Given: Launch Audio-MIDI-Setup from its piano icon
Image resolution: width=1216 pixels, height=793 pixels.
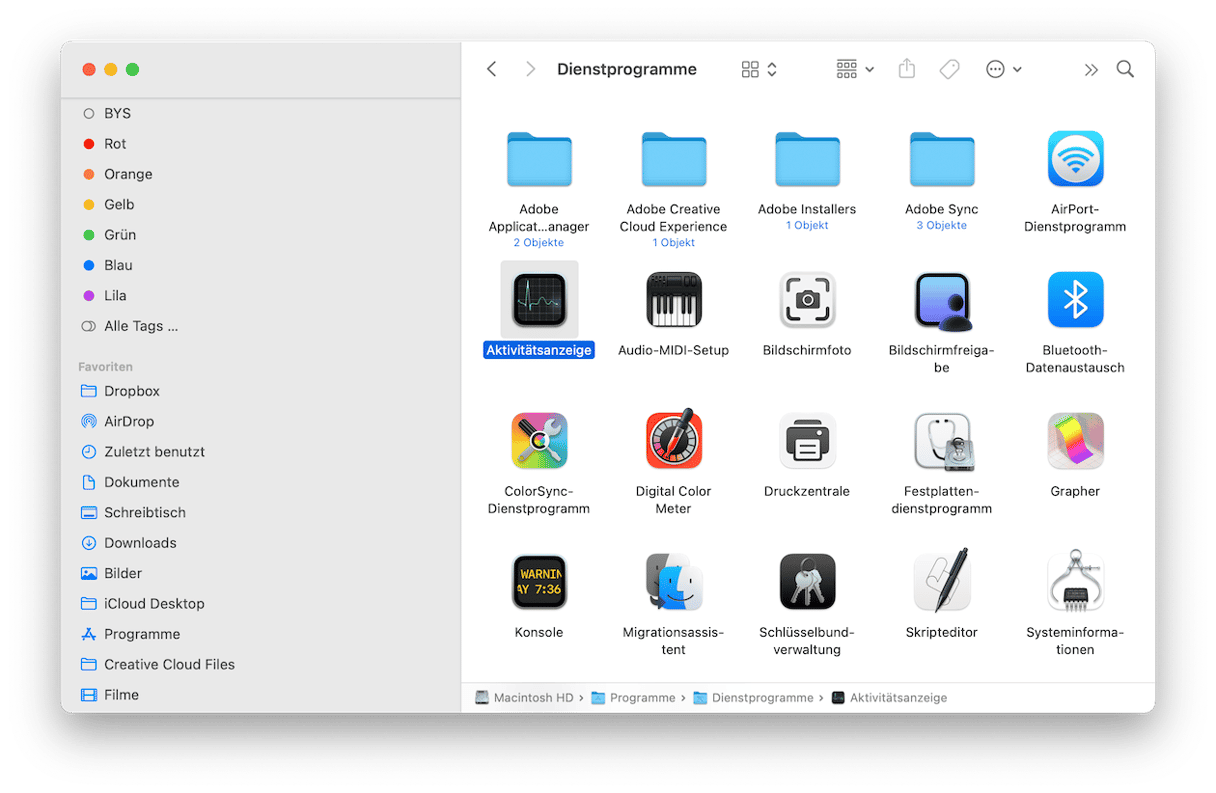Looking at the screenshot, I should click(x=674, y=300).
